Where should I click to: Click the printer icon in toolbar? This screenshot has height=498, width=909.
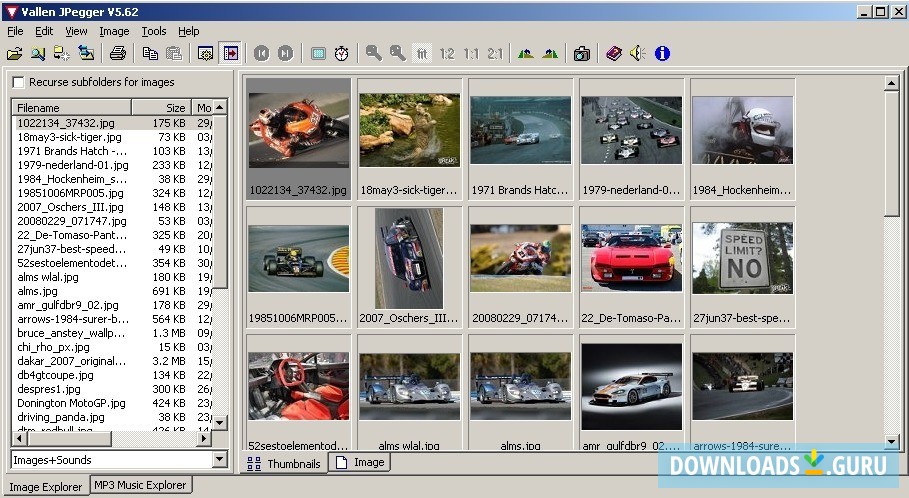pyautogui.click(x=118, y=53)
